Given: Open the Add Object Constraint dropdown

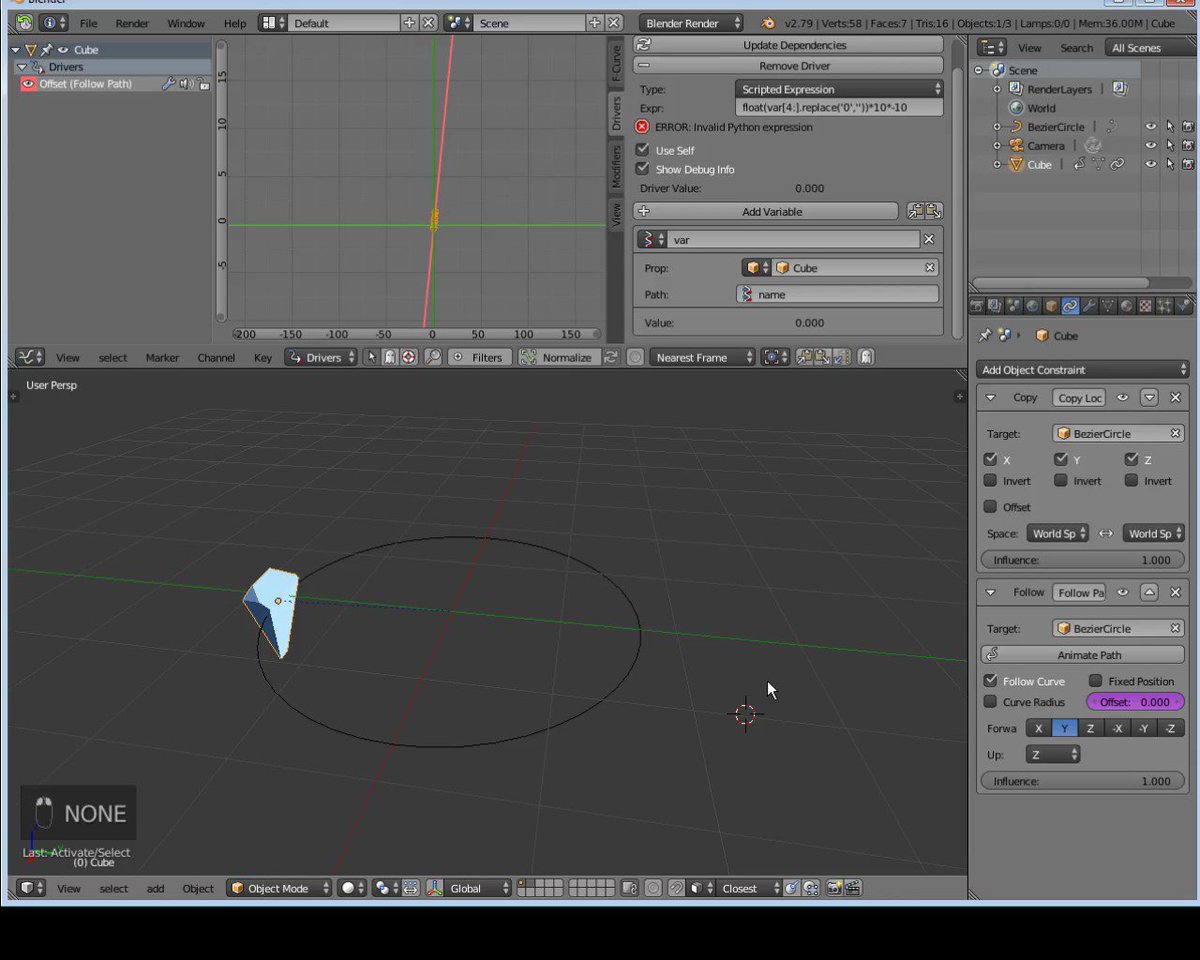Looking at the screenshot, I should pos(1082,369).
